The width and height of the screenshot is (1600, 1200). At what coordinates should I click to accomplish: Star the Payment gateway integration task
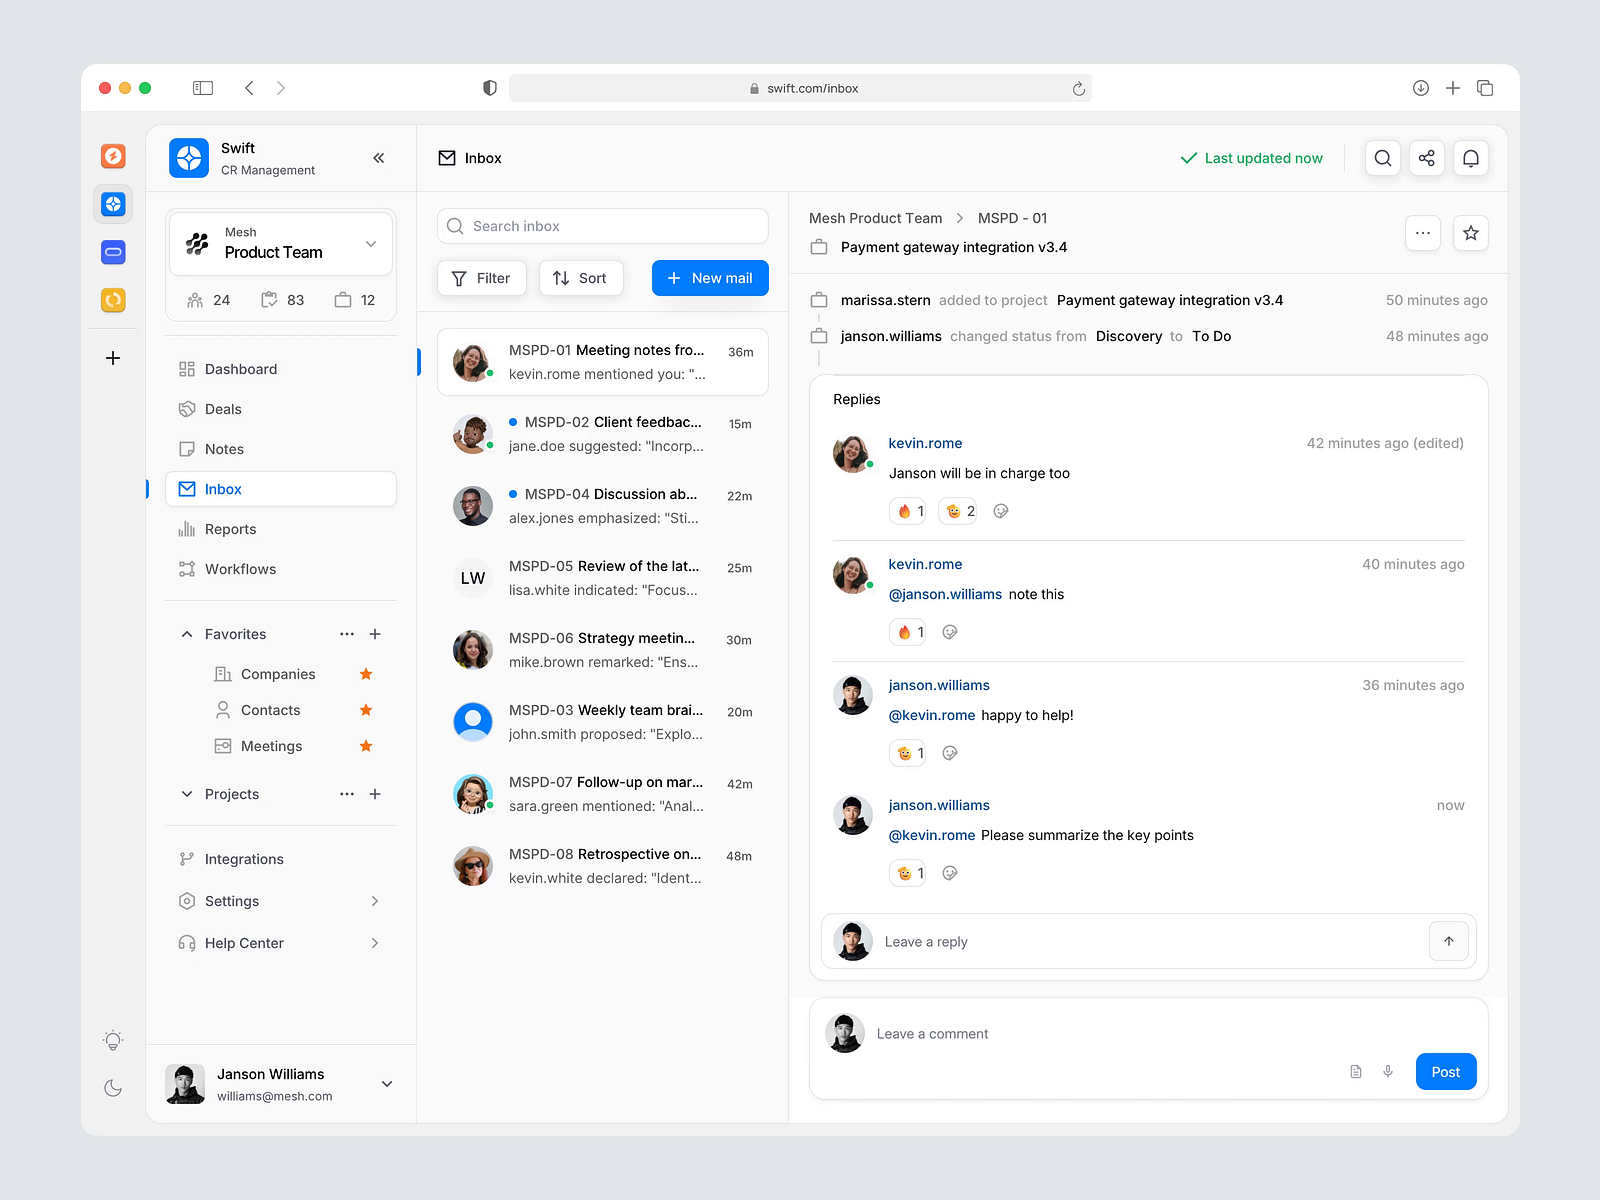[1470, 232]
